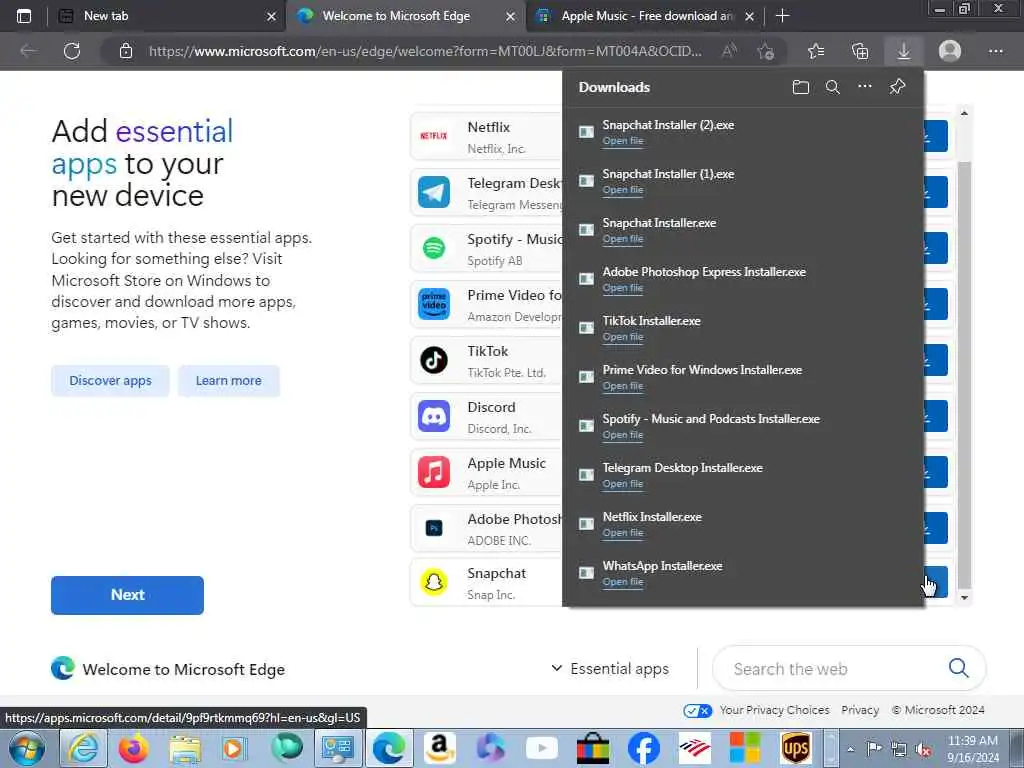Open Windows Start button

(x=27, y=748)
